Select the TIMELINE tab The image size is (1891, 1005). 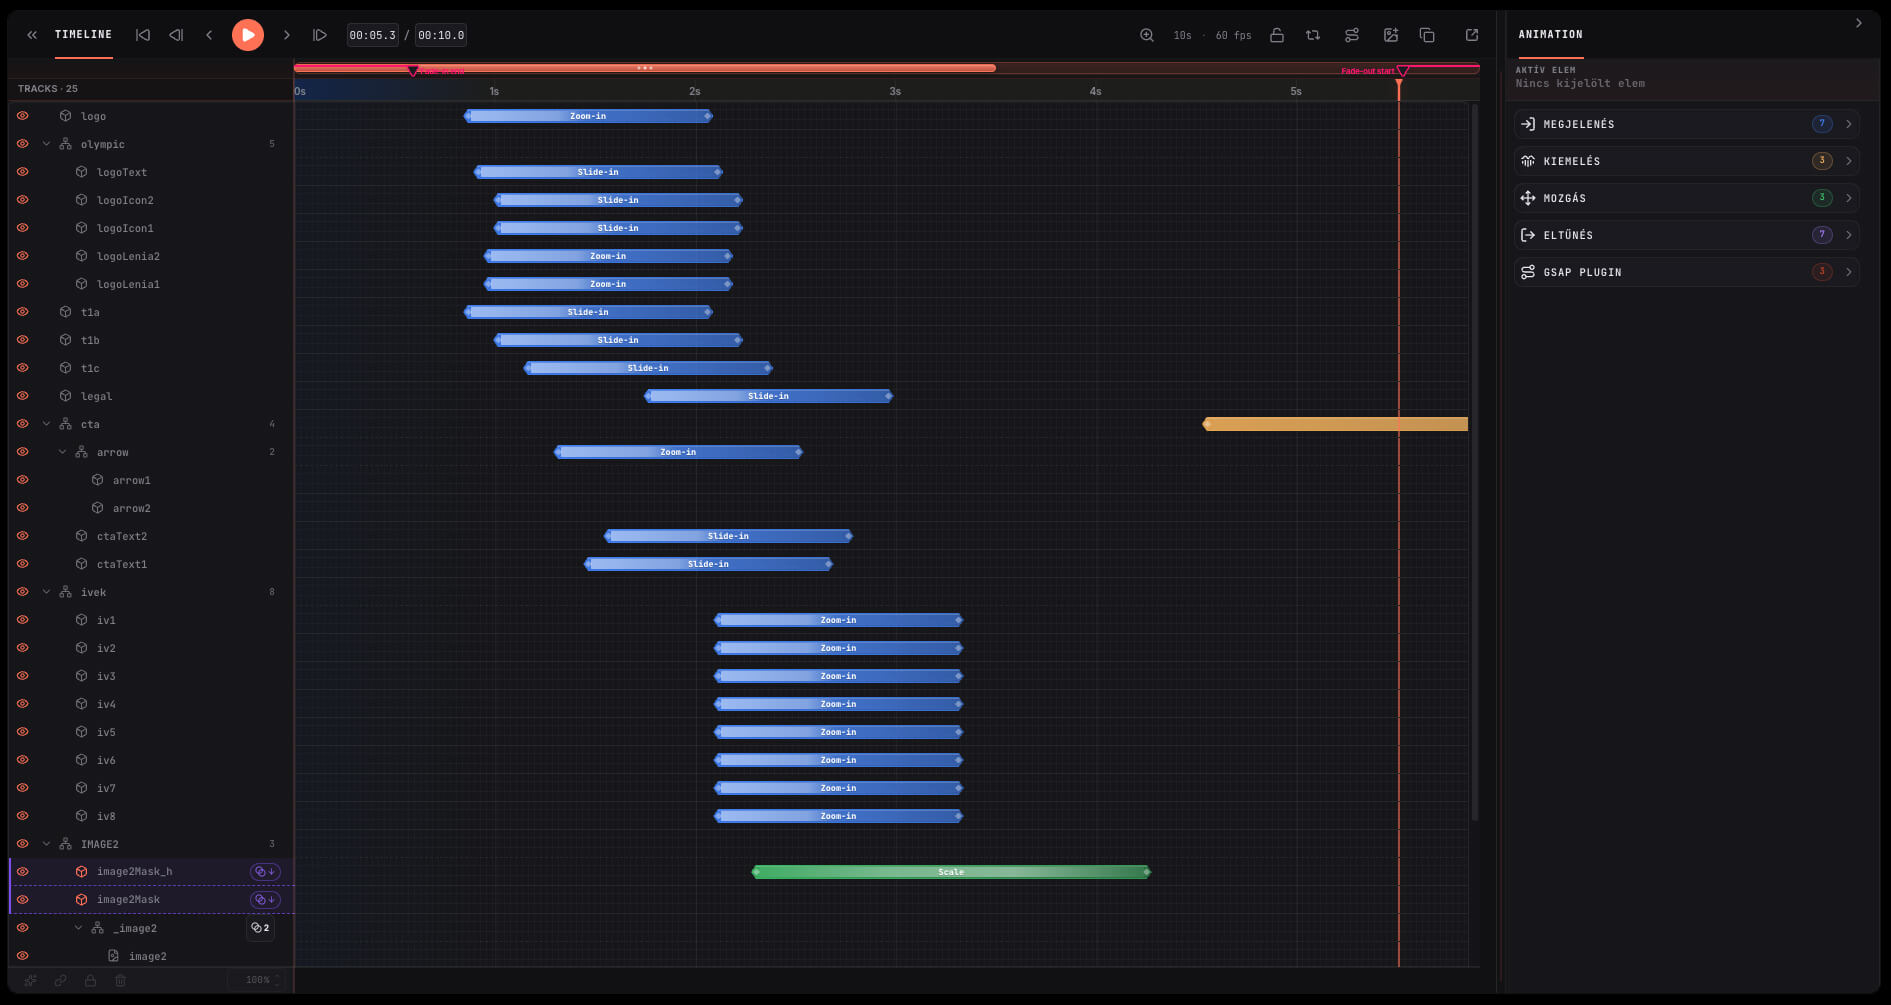tap(83, 35)
